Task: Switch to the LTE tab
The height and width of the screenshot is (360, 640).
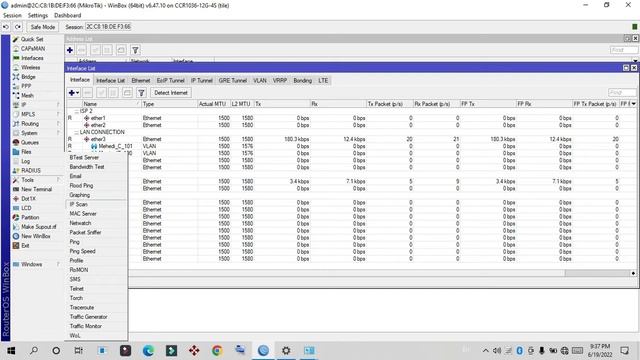Action: click(x=323, y=80)
